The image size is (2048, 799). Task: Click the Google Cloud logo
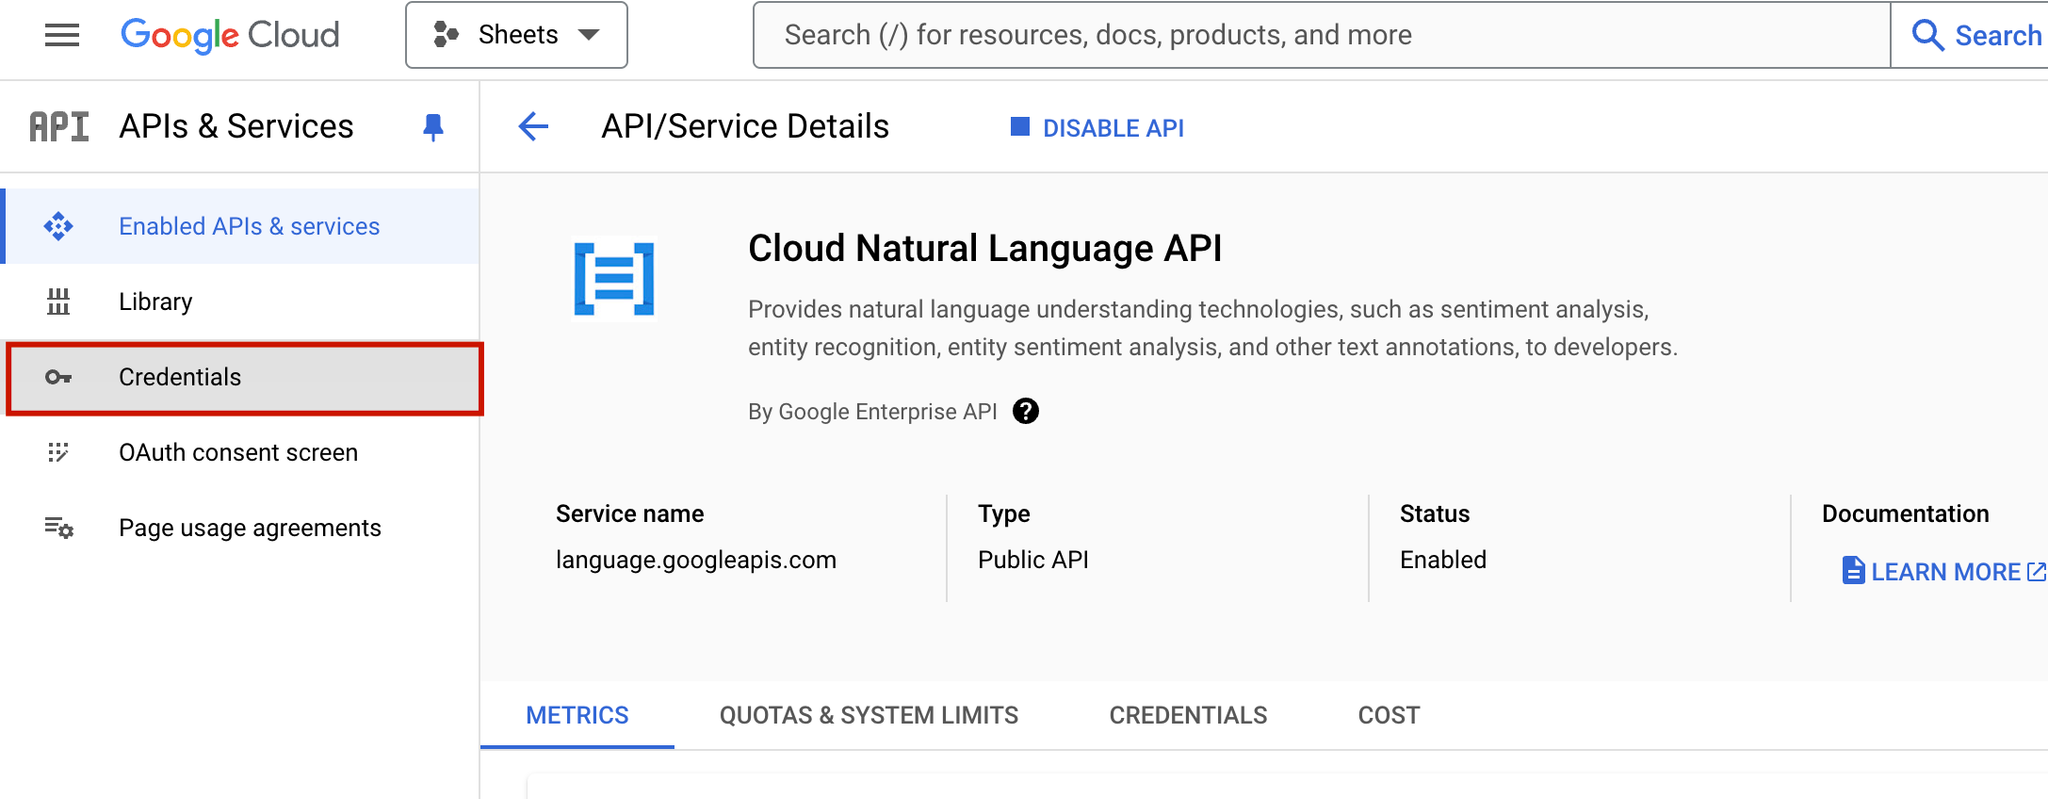click(x=230, y=35)
